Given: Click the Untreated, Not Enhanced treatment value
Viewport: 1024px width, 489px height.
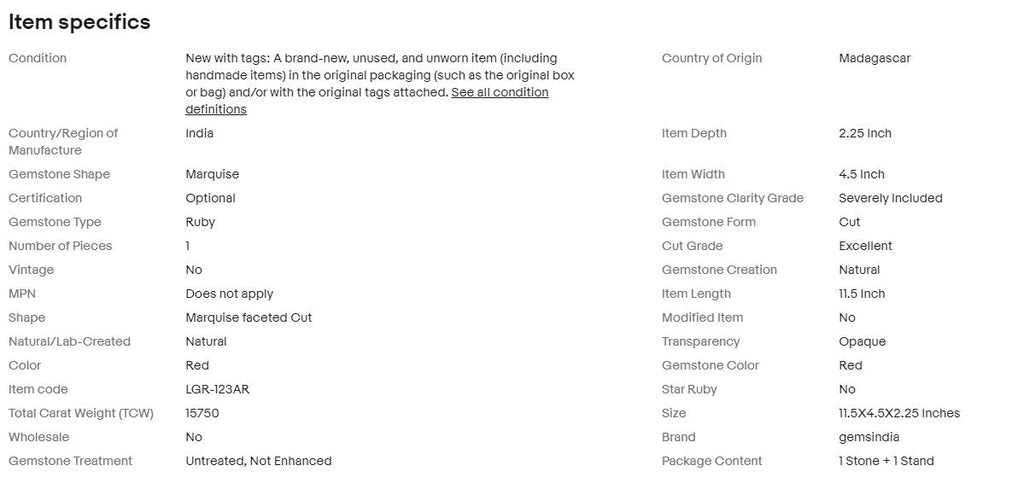Looking at the screenshot, I should (x=259, y=461).
